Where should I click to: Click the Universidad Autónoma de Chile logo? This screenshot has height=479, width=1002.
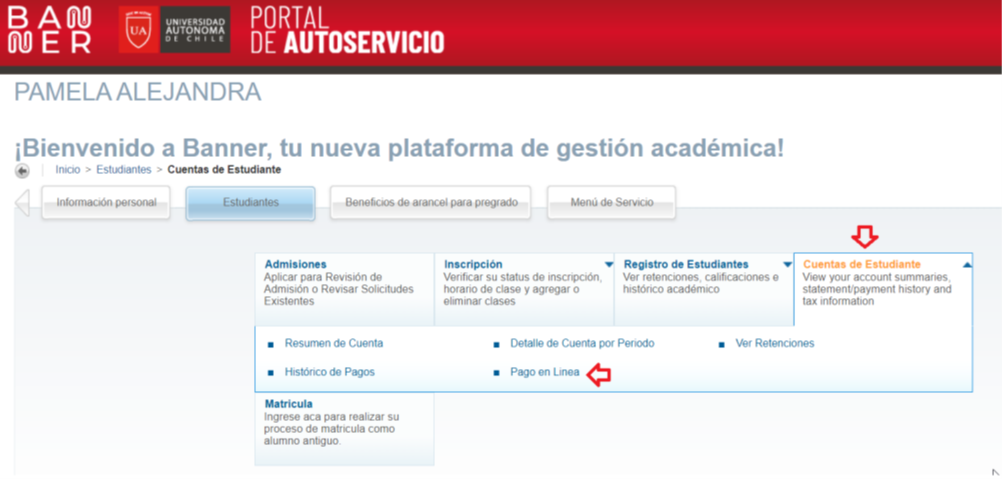coord(175,31)
